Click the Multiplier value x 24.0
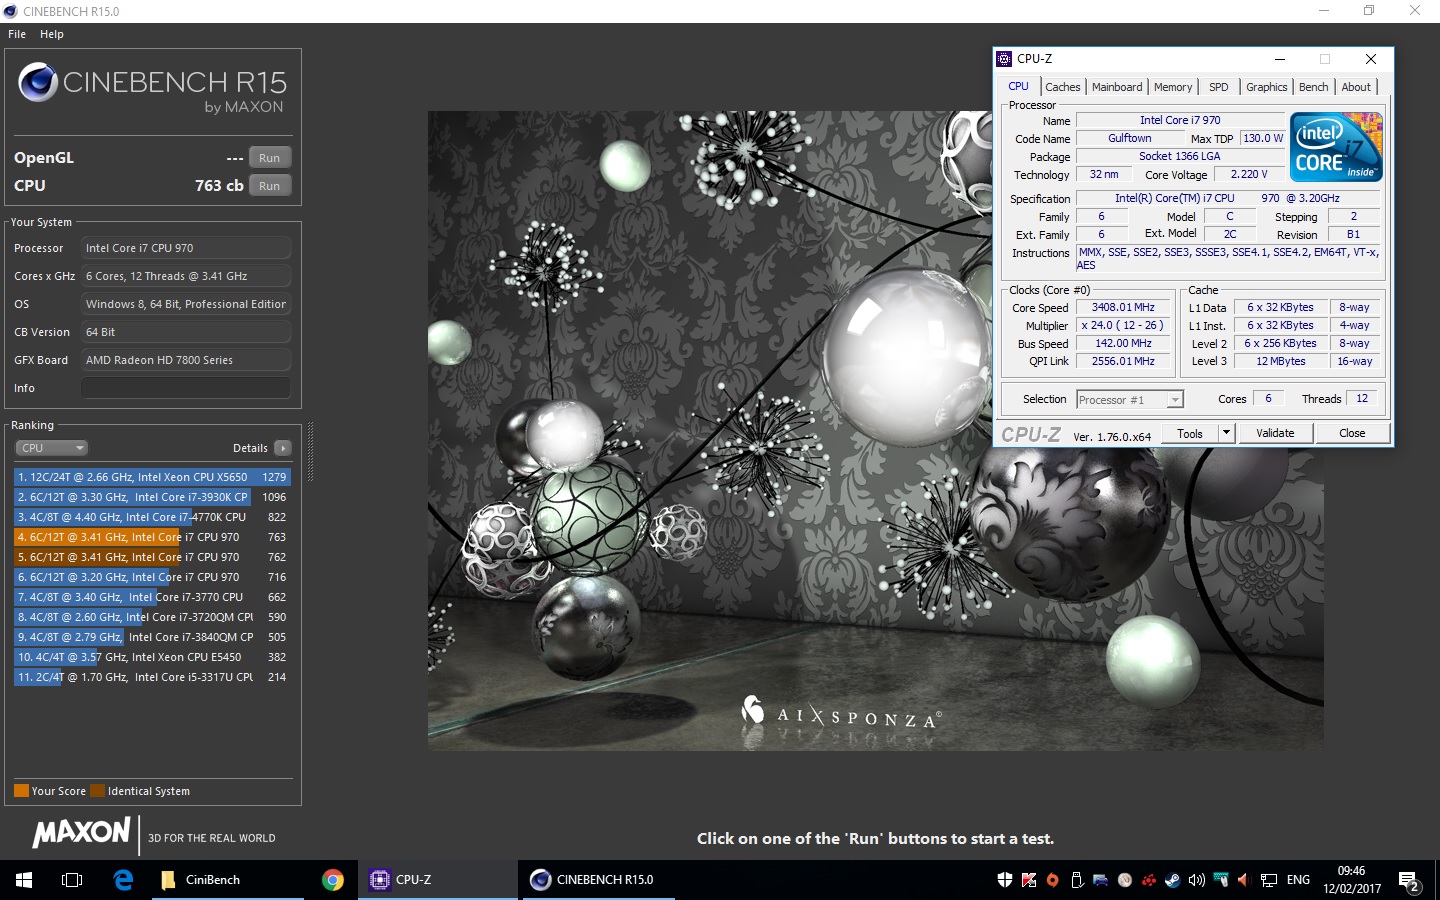 [1123, 326]
